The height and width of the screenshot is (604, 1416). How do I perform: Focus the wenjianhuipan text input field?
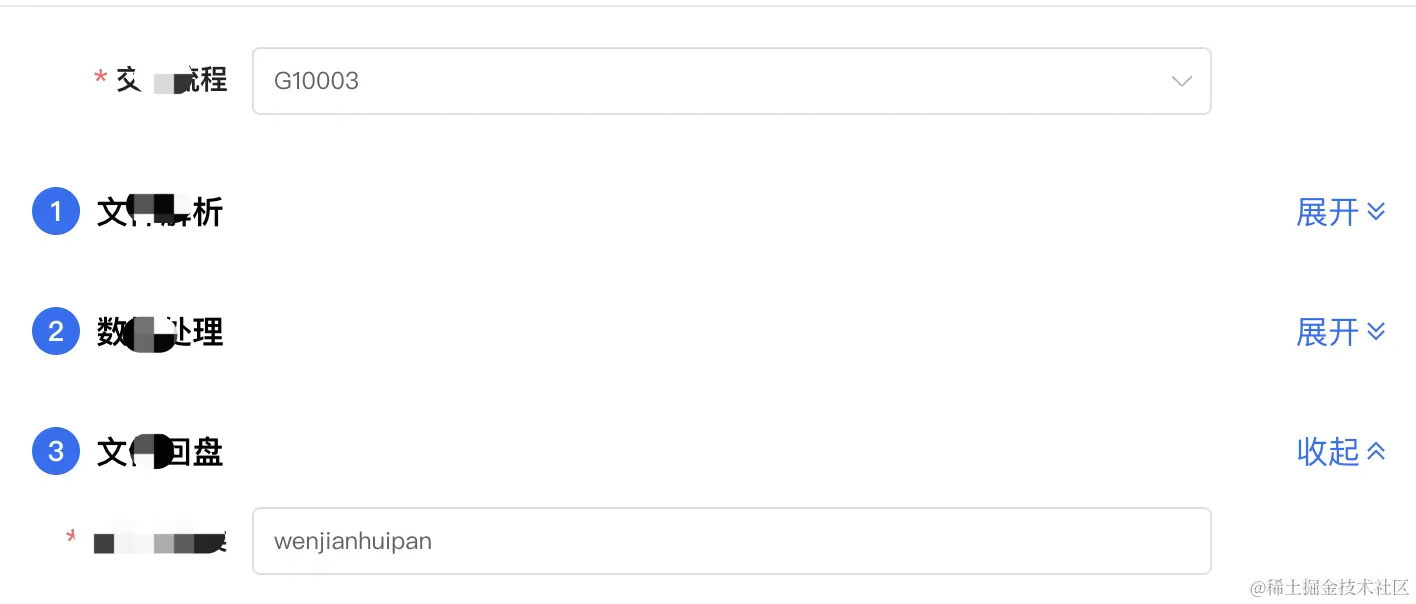coord(730,541)
